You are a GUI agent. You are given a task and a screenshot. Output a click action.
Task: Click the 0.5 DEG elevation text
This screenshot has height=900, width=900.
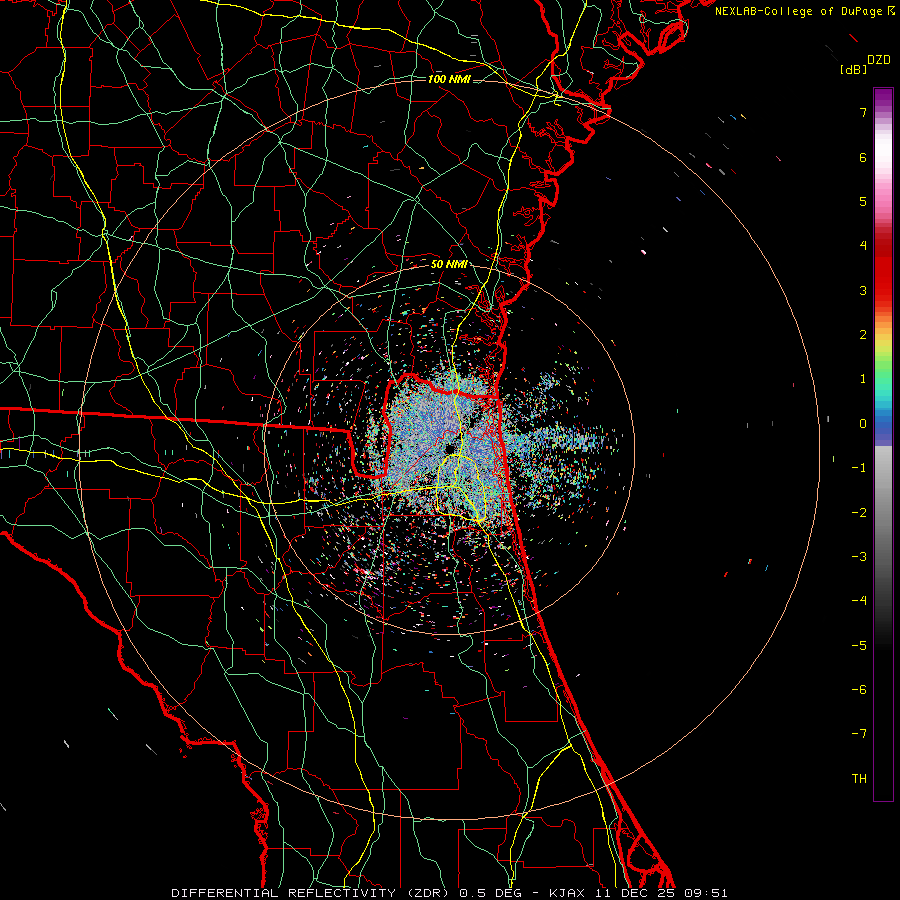(490, 893)
